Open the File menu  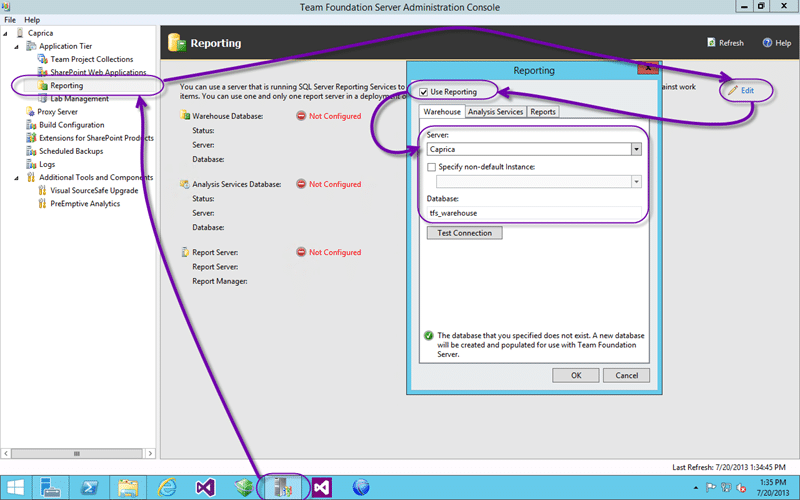click(10, 20)
